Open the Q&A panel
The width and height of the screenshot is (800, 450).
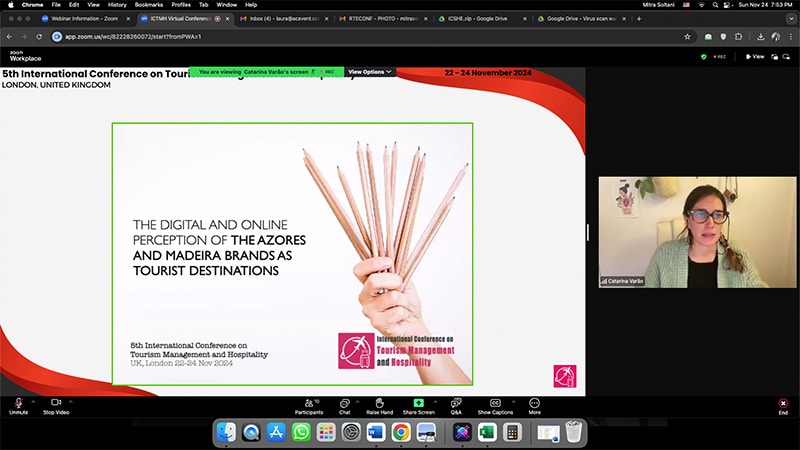point(456,403)
